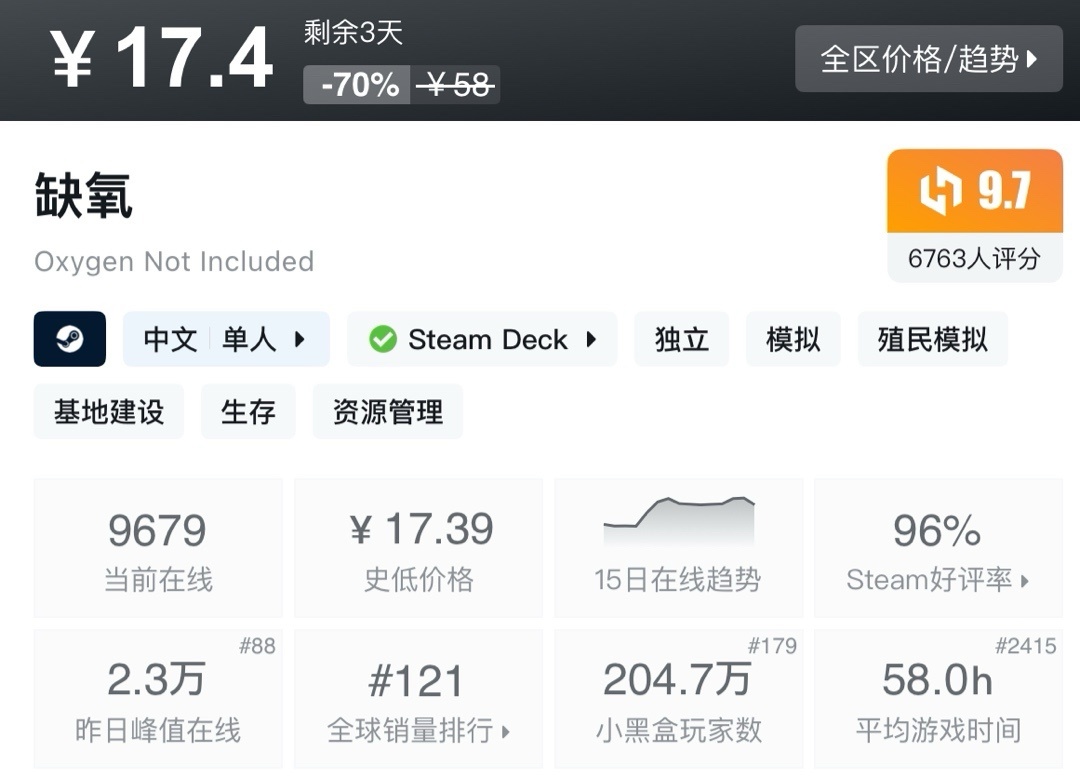The width and height of the screenshot is (1080, 778).
Task: Tap the 基地建设 tag
Action: click(109, 411)
